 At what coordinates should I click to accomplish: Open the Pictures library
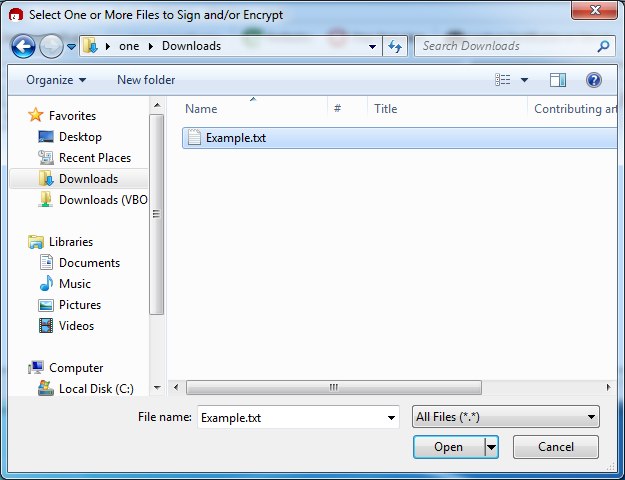[80, 305]
